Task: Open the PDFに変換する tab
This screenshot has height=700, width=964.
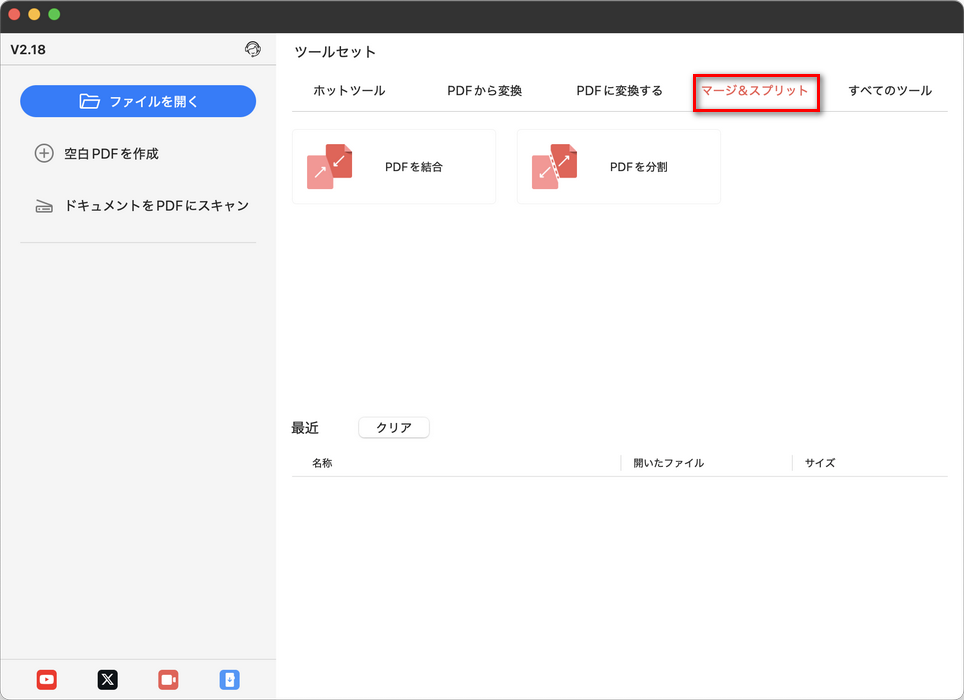Action: [623, 89]
